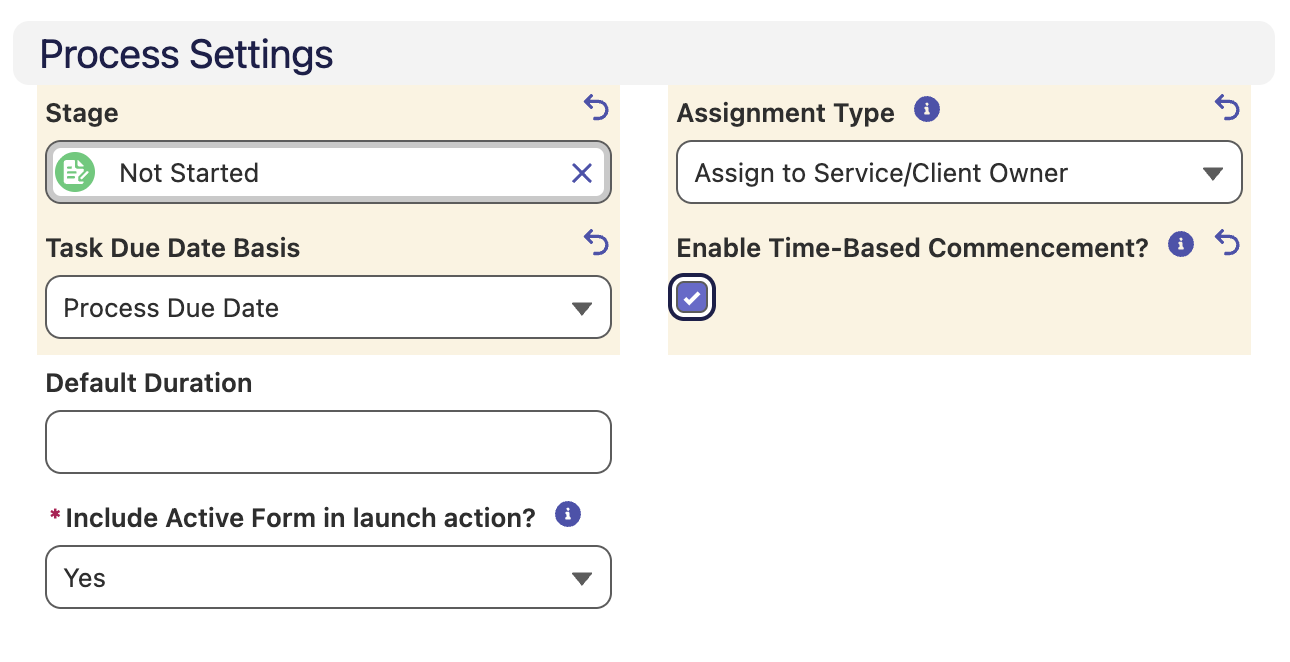Image resolution: width=1290 pixels, height=662 pixels.
Task: Uncheck Enable Time-Based Commencement checkbox
Action: click(x=692, y=298)
